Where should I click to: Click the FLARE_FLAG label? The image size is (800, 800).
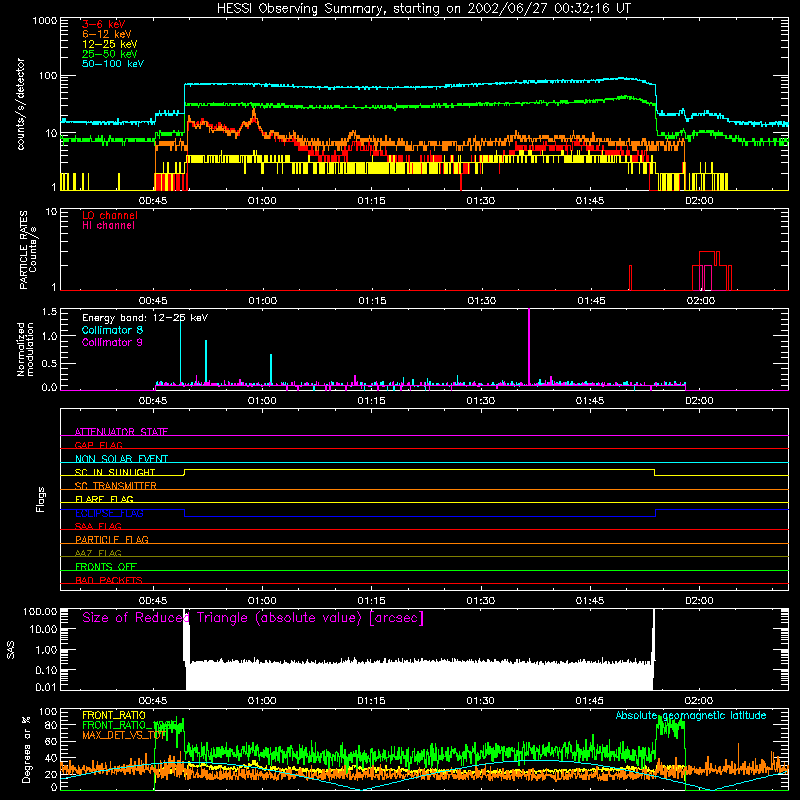click(x=104, y=499)
